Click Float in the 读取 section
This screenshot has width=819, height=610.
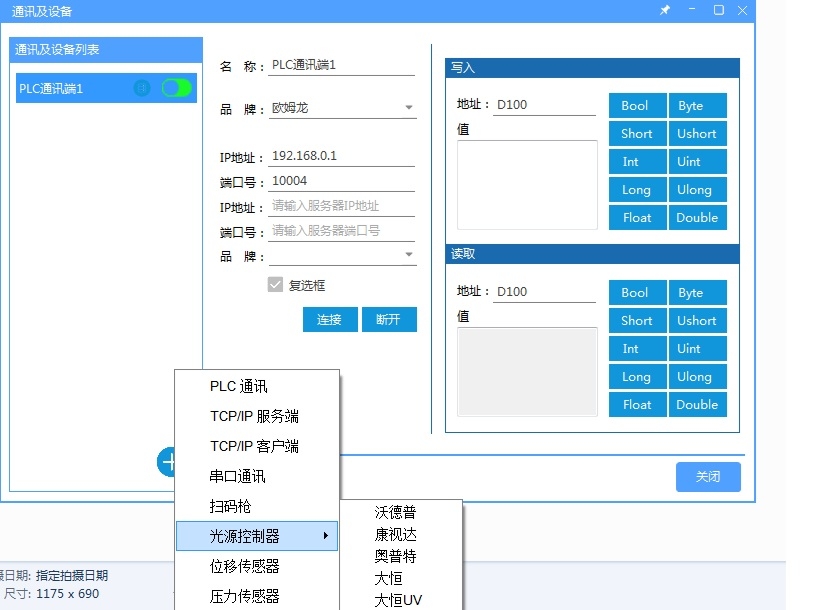(x=637, y=404)
